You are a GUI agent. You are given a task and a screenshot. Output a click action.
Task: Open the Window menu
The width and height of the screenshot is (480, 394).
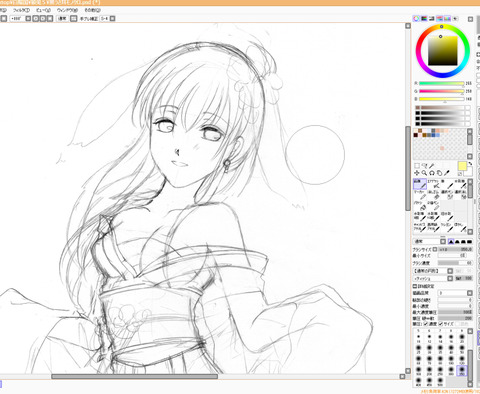pyautogui.click(x=67, y=10)
